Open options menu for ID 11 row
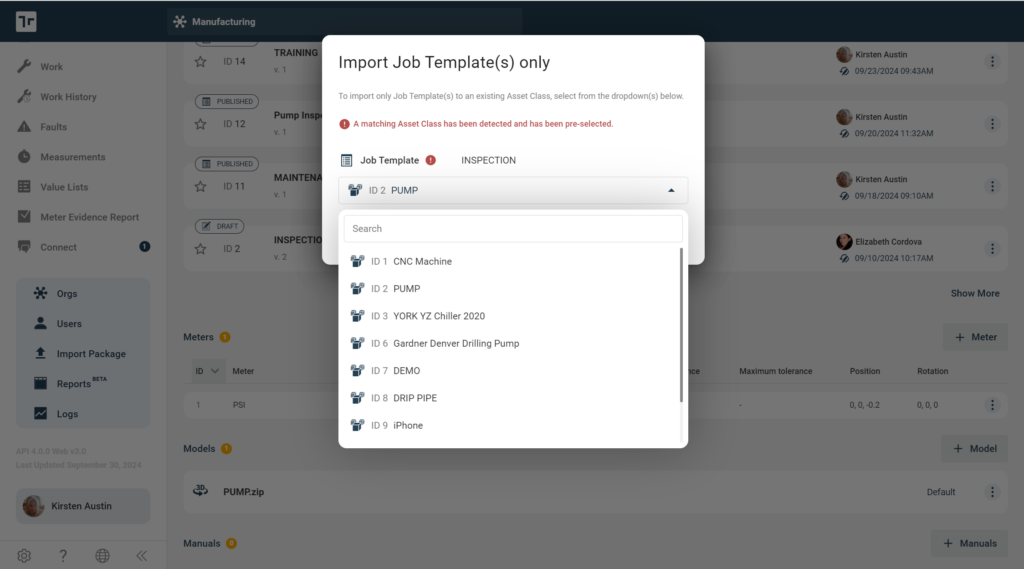This screenshot has width=1024, height=569. 992,186
